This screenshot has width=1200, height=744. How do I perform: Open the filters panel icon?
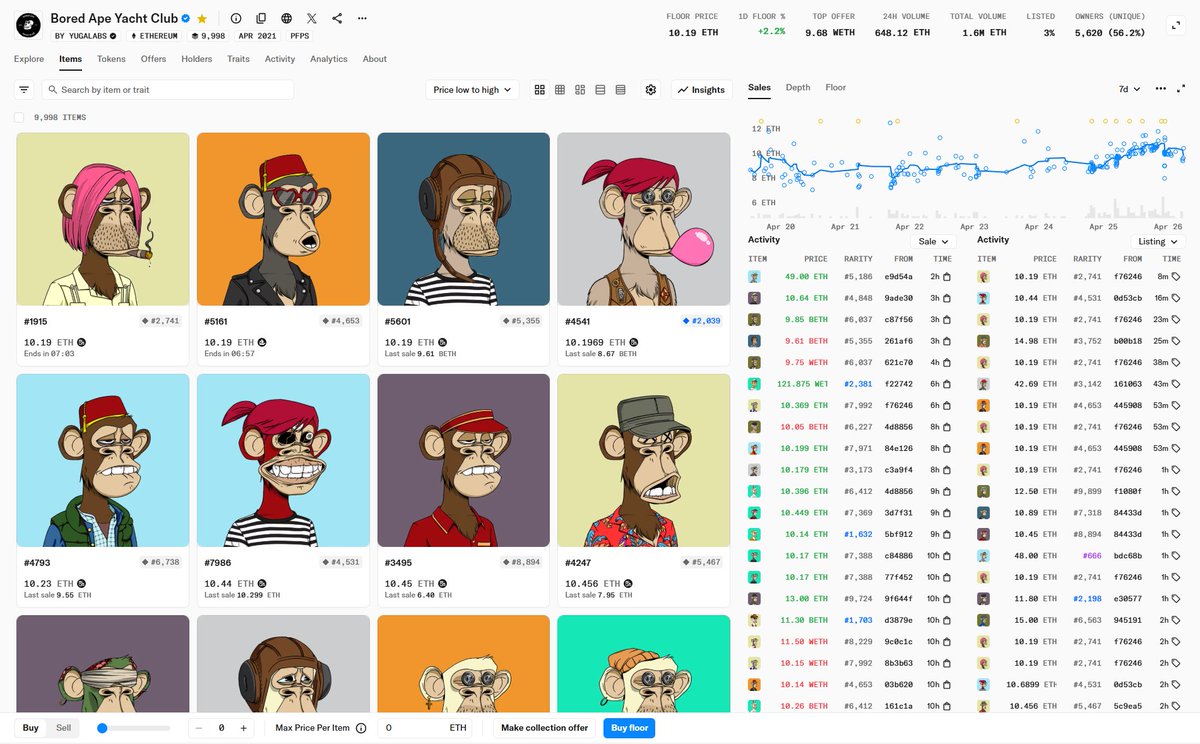(24, 90)
